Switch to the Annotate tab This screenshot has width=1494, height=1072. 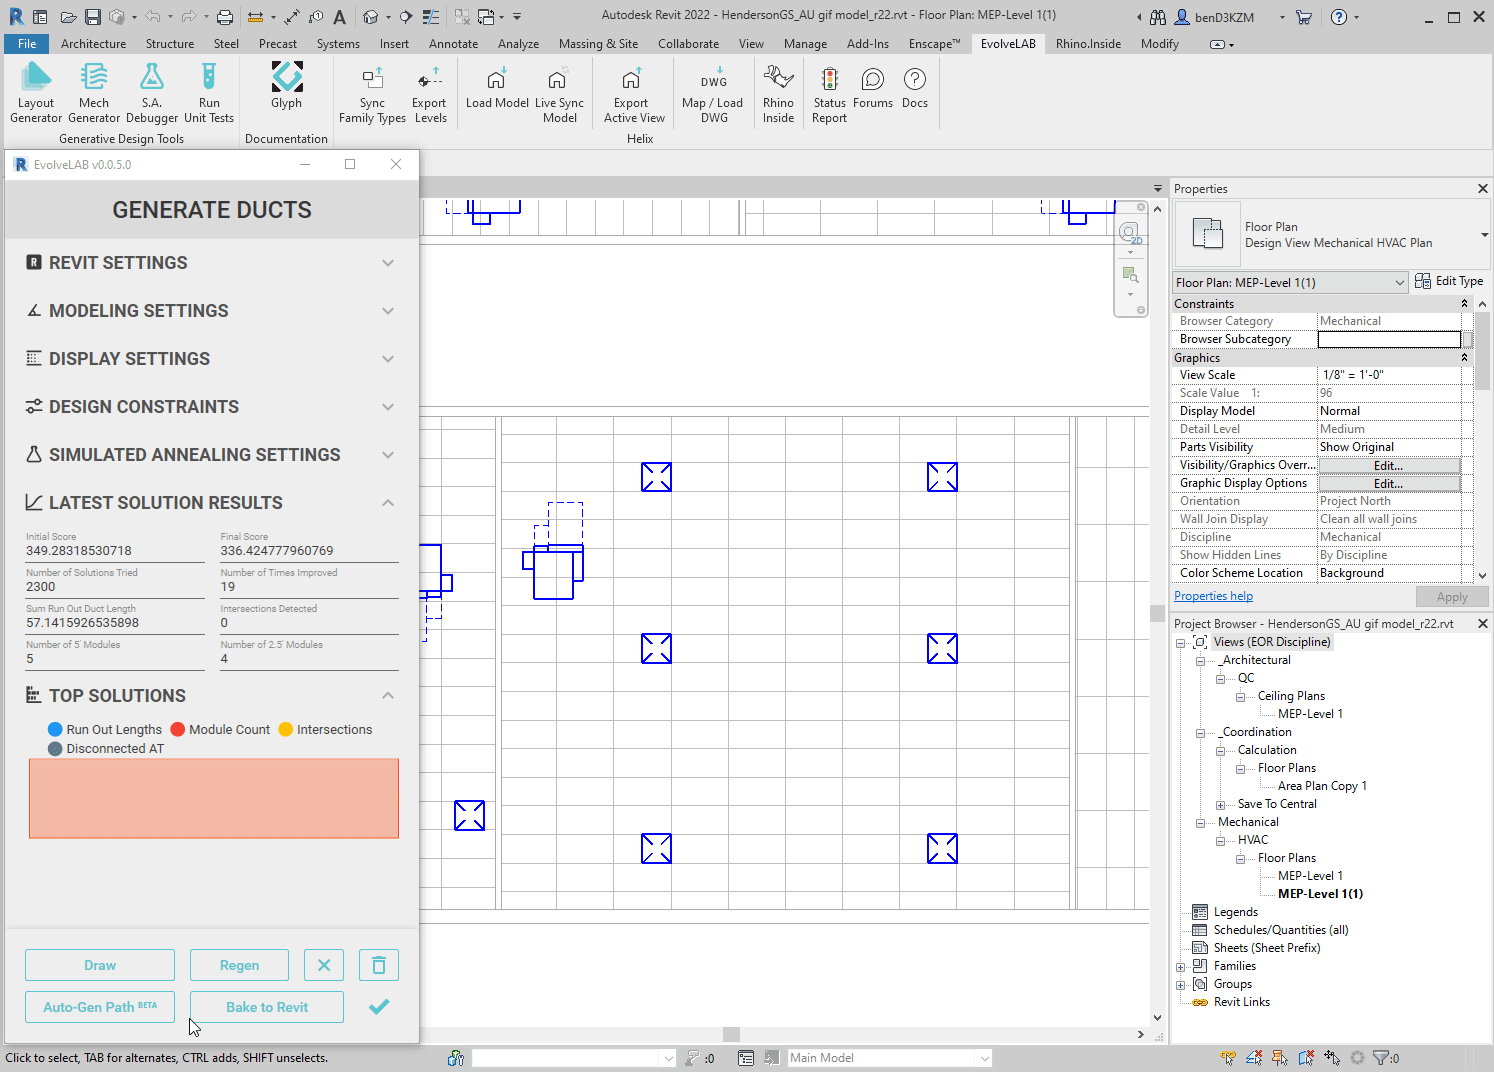tap(453, 44)
